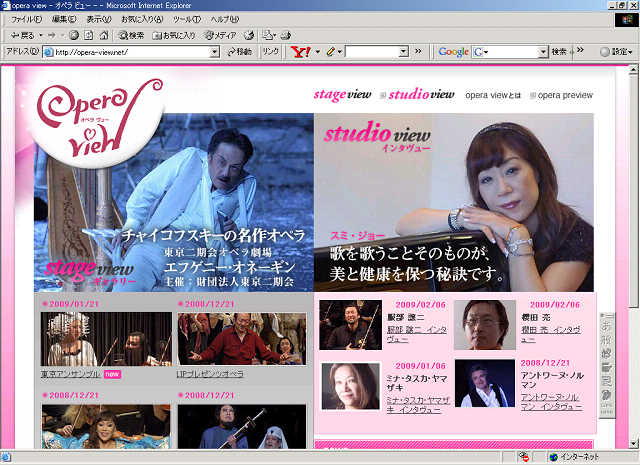Click the Yahoo toolbar pencil icon
This screenshot has width=640, height=465.
point(331,52)
